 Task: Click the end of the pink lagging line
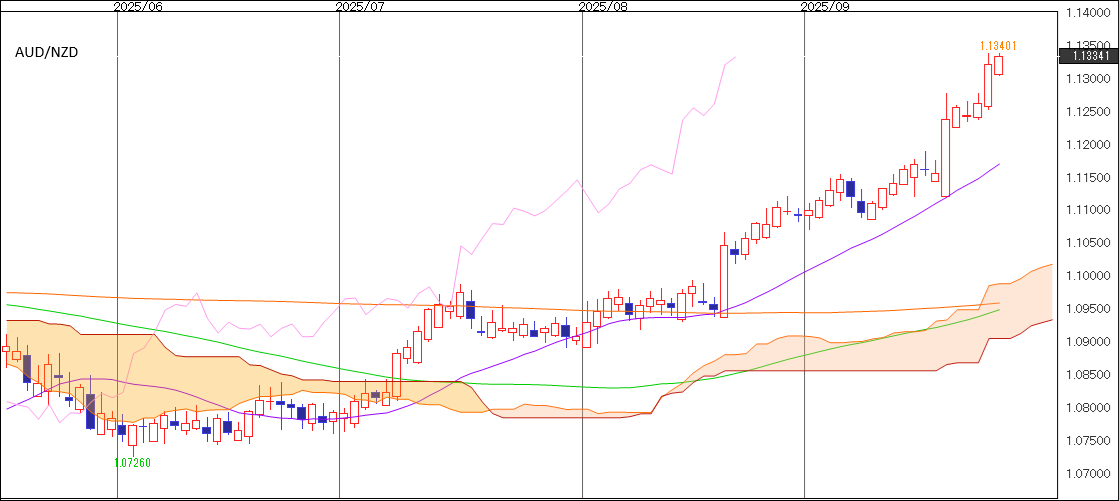click(735, 58)
